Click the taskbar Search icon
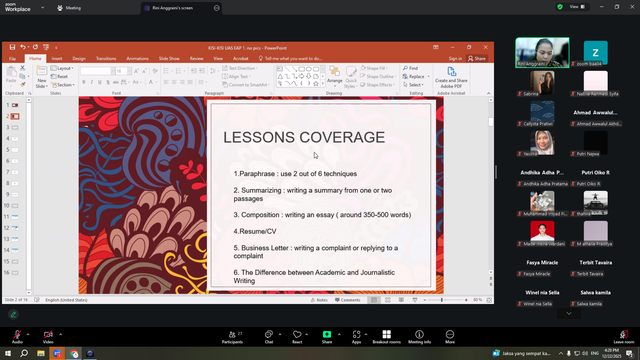This screenshot has height=360, width=640. [x=24, y=353]
